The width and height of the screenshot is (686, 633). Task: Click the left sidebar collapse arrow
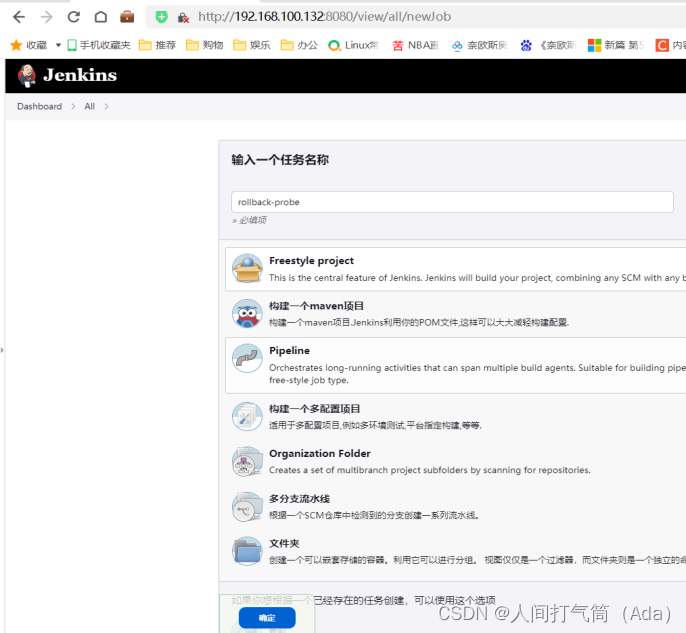[x=2, y=350]
